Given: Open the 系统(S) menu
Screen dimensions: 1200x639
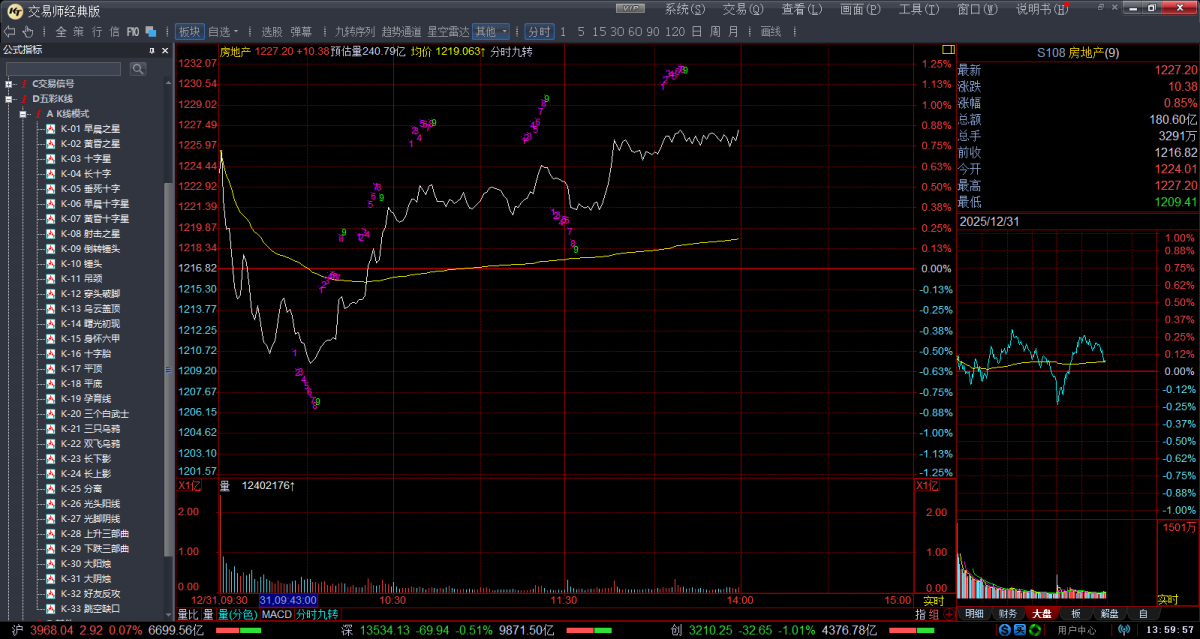Looking at the screenshot, I should [x=684, y=9].
